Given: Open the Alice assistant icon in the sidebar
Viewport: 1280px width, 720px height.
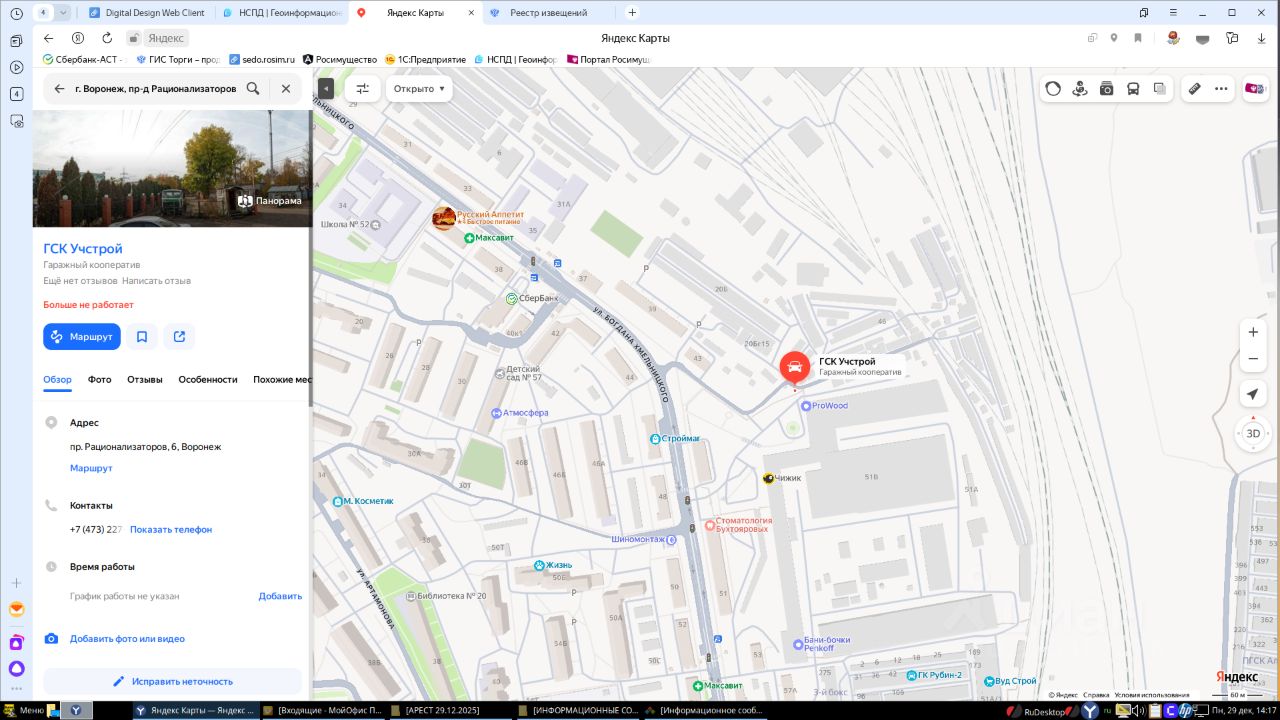Looking at the screenshot, I should click(x=16, y=668).
